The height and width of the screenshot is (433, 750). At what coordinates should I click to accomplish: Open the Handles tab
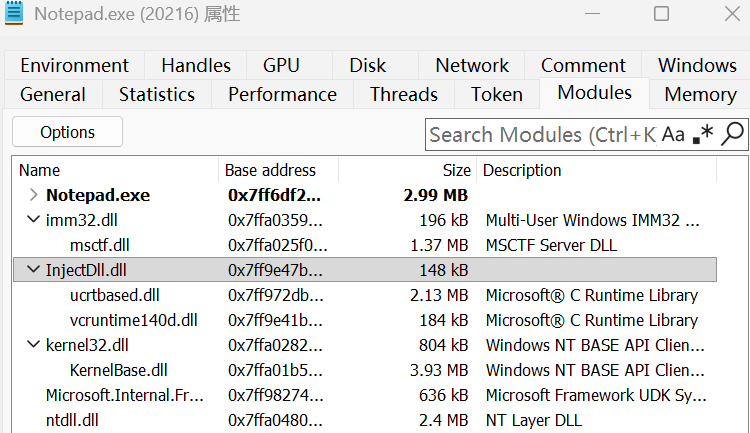[x=196, y=66]
